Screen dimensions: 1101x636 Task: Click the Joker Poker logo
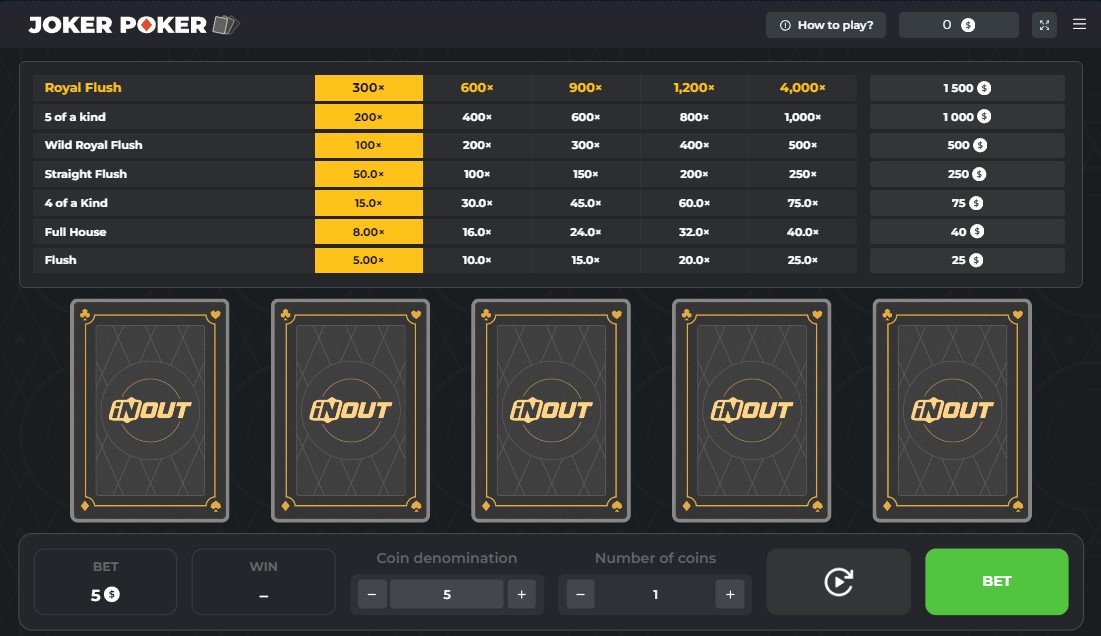pyautogui.click(x=133, y=25)
